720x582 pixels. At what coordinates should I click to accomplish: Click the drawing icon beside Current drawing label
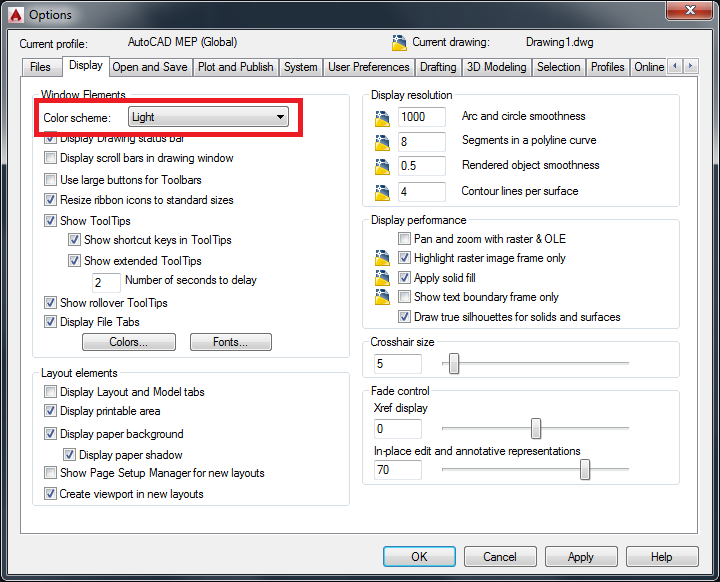point(399,43)
